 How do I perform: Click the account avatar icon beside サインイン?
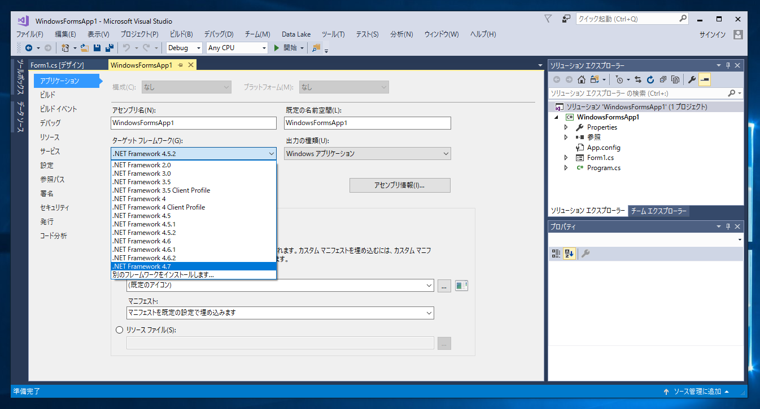(x=738, y=34)
